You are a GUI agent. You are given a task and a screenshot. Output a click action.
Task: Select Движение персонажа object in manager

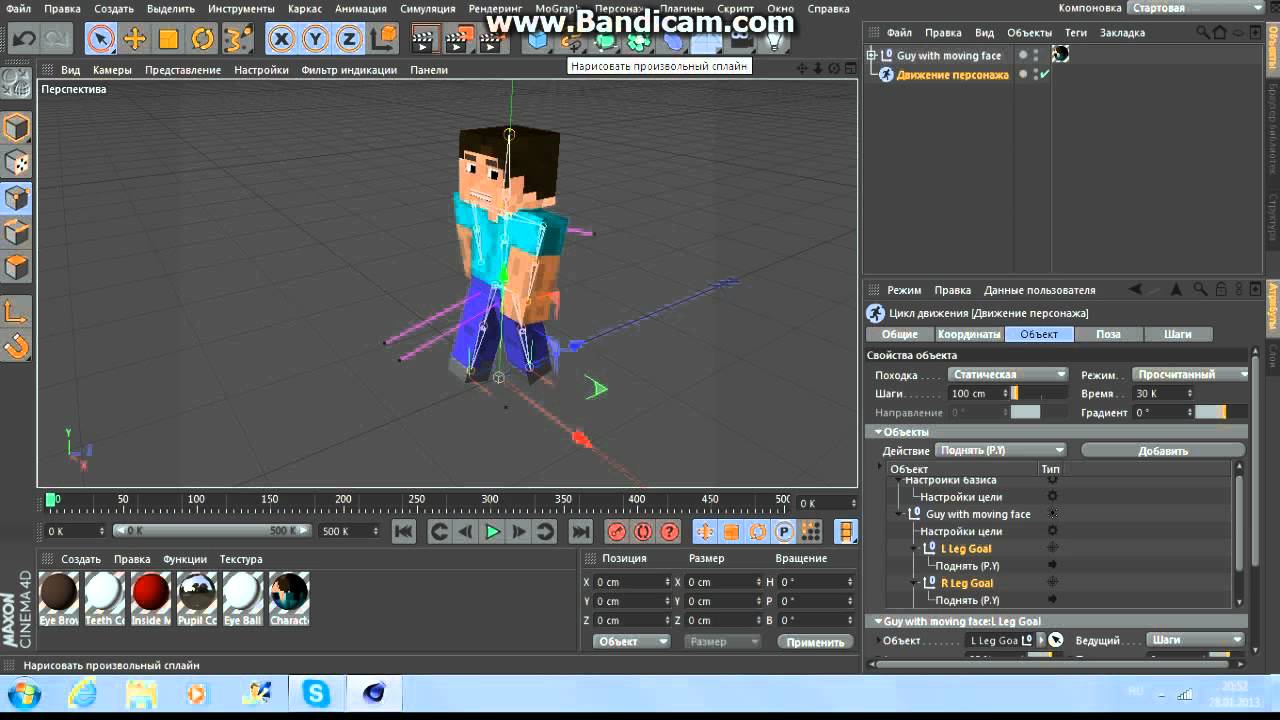(x=952, y=75)
